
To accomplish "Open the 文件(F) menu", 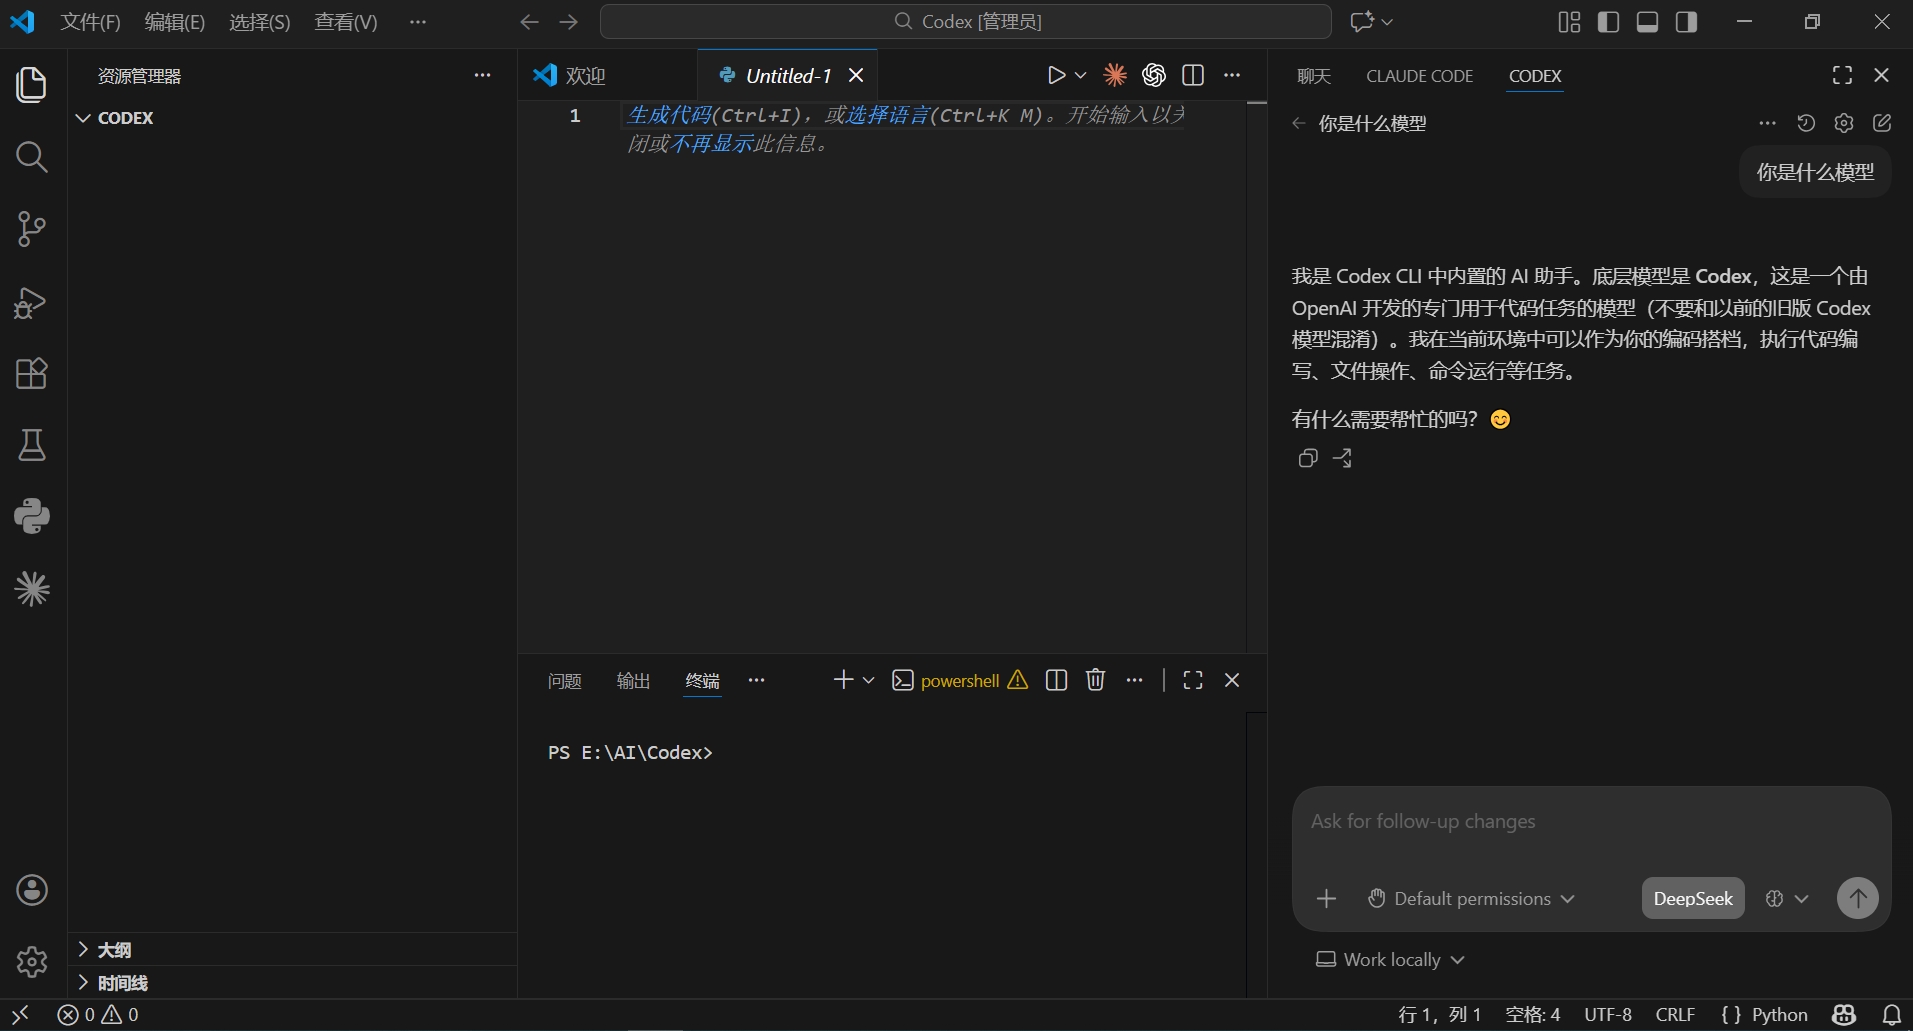I will pos(90,22).
